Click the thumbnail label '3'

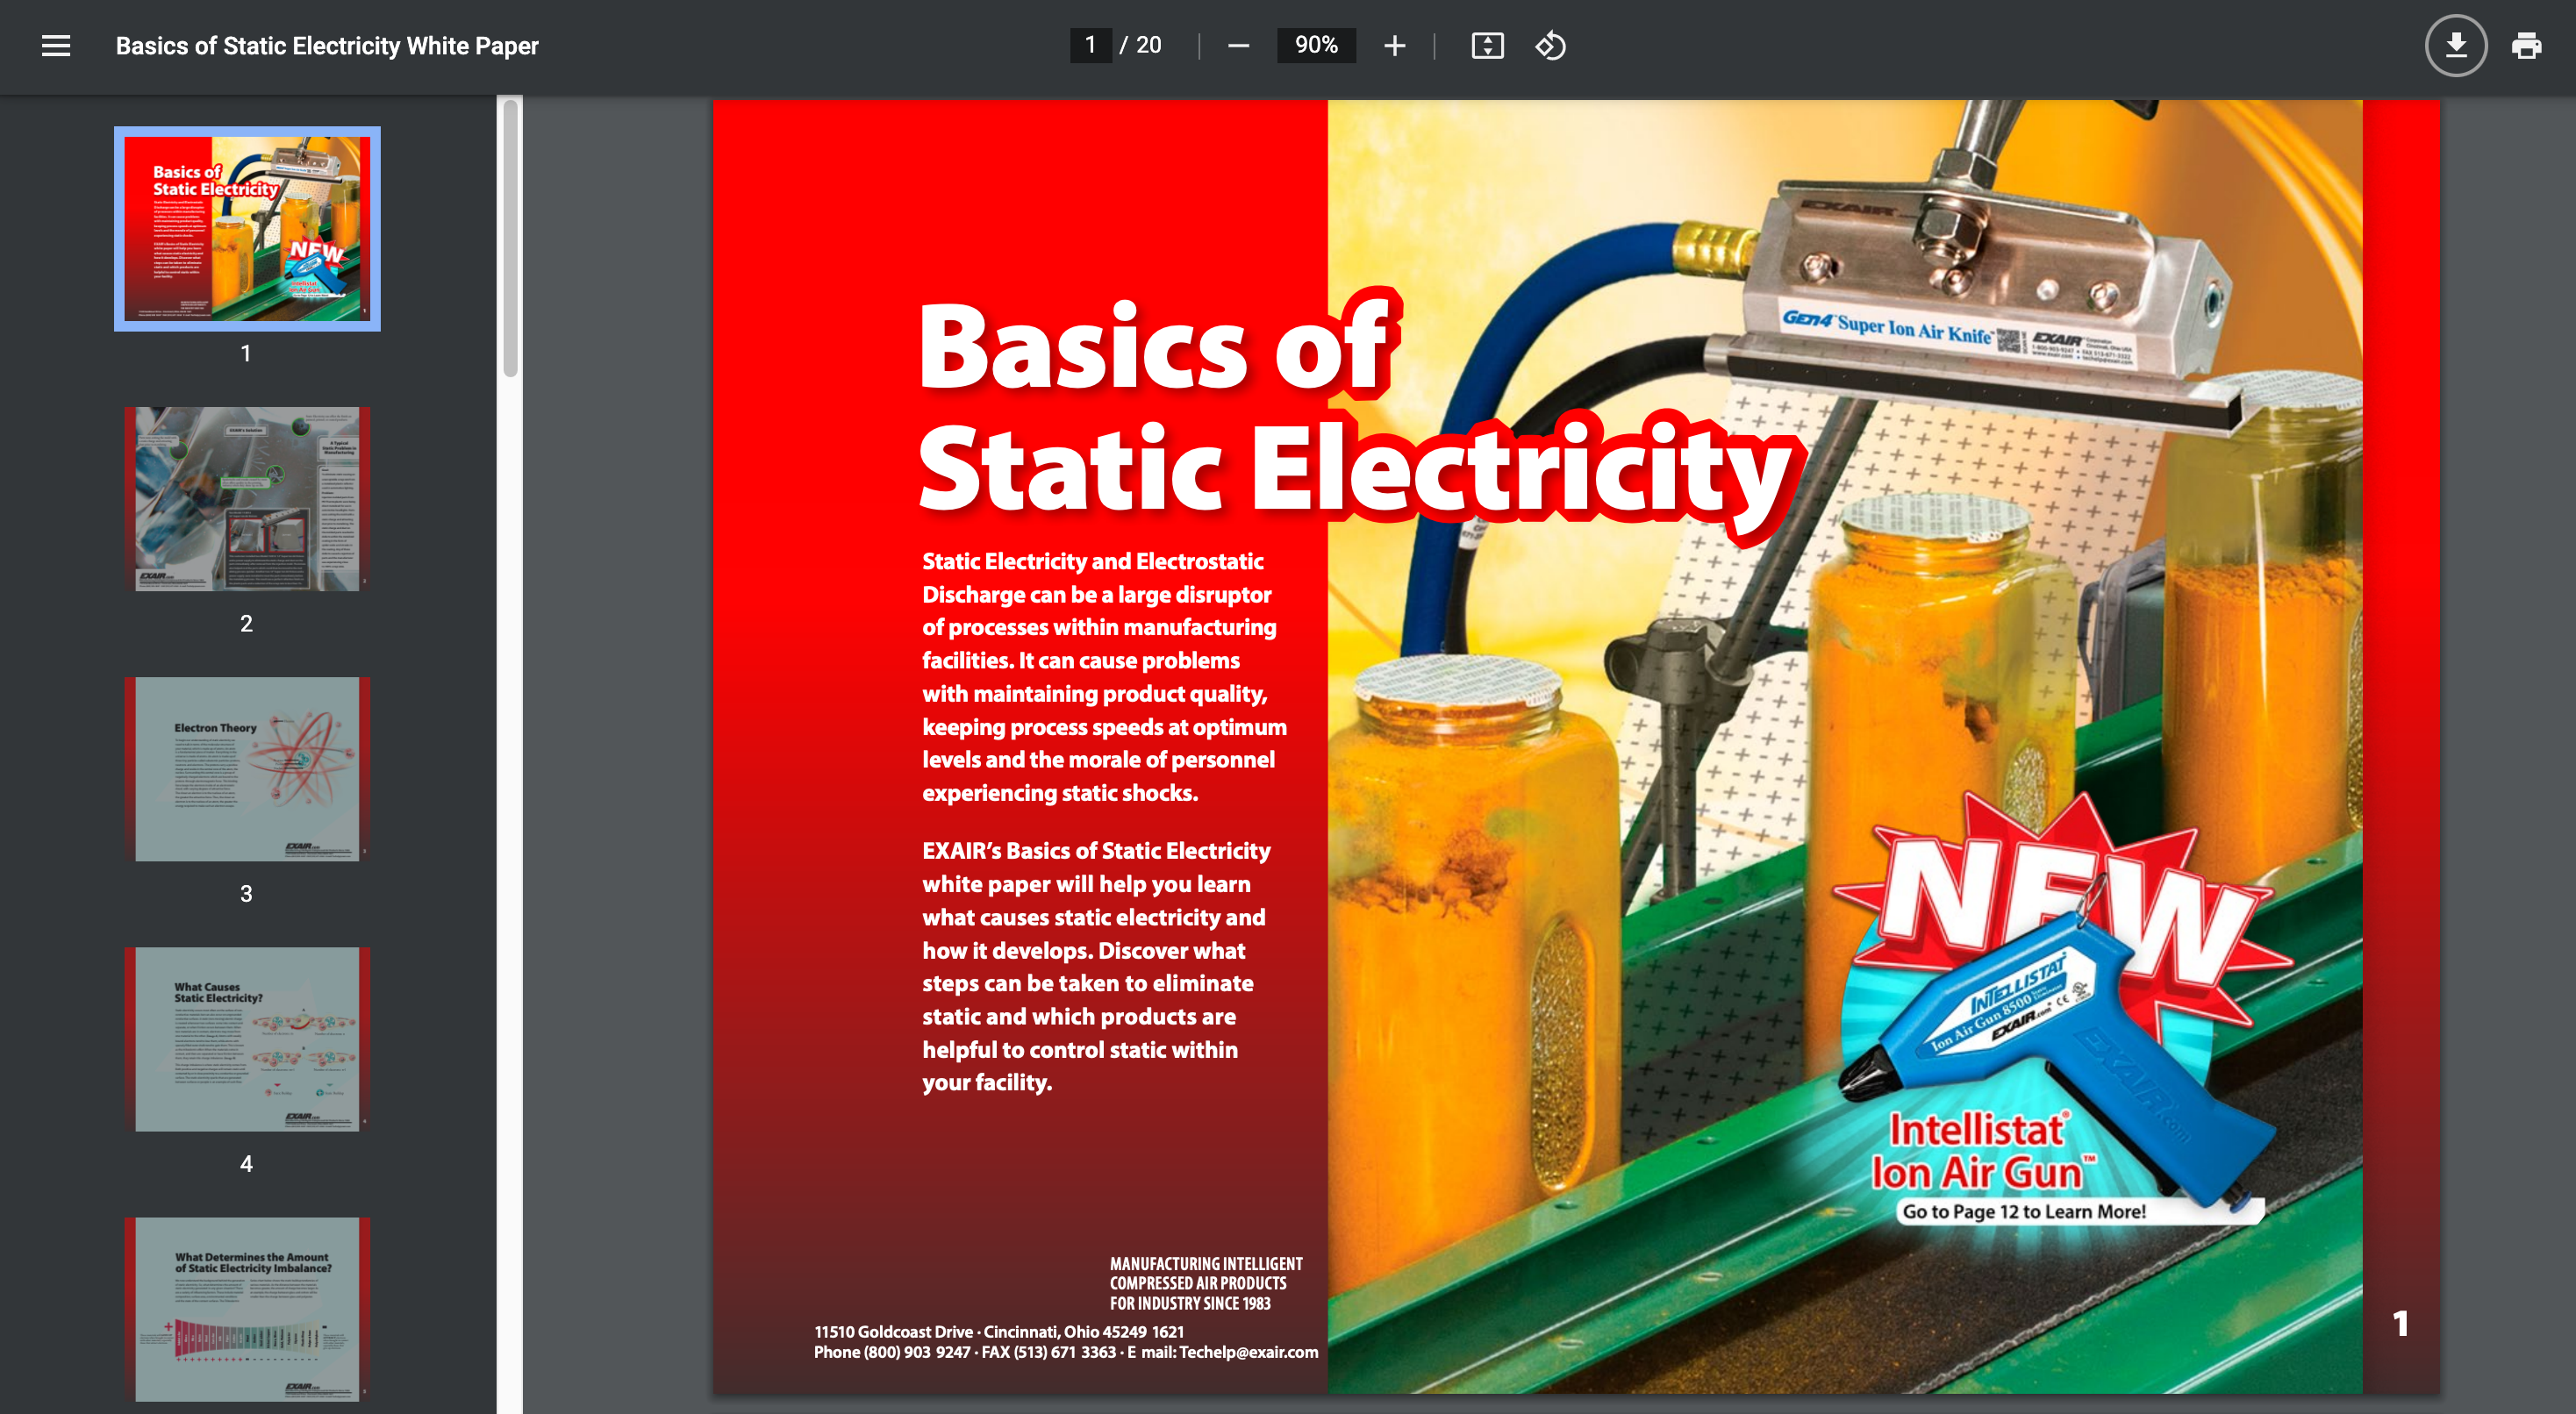coord(246,894)
